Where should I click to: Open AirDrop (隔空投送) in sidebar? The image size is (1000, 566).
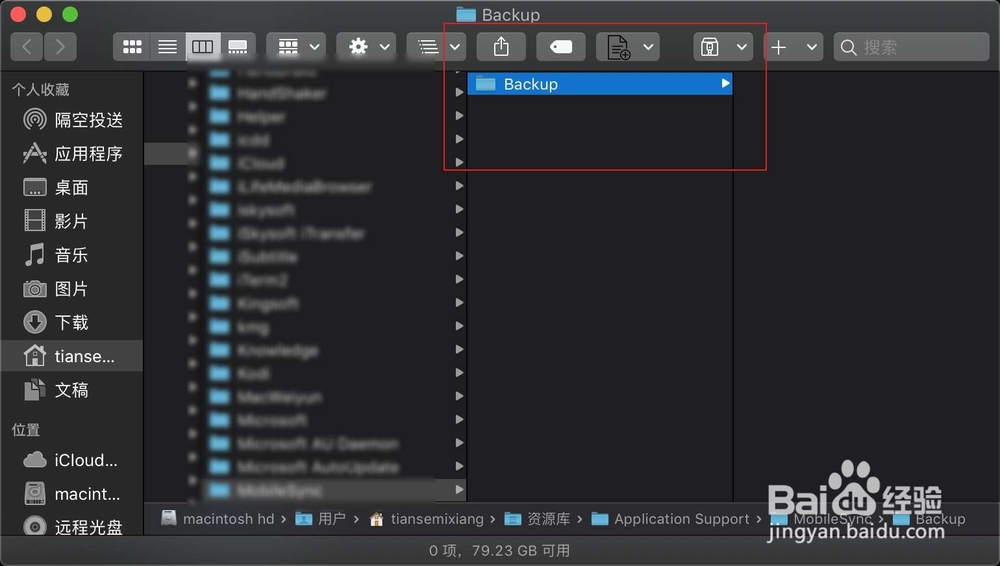tap(72, 119)
